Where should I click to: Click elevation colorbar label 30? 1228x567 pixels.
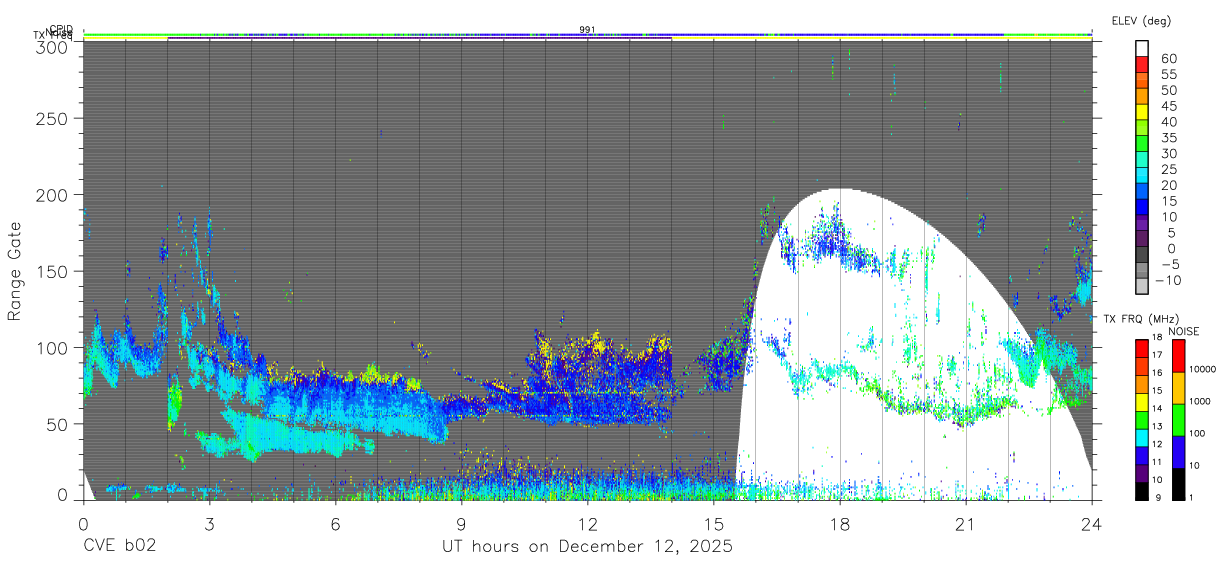(x=1168, y=154)
